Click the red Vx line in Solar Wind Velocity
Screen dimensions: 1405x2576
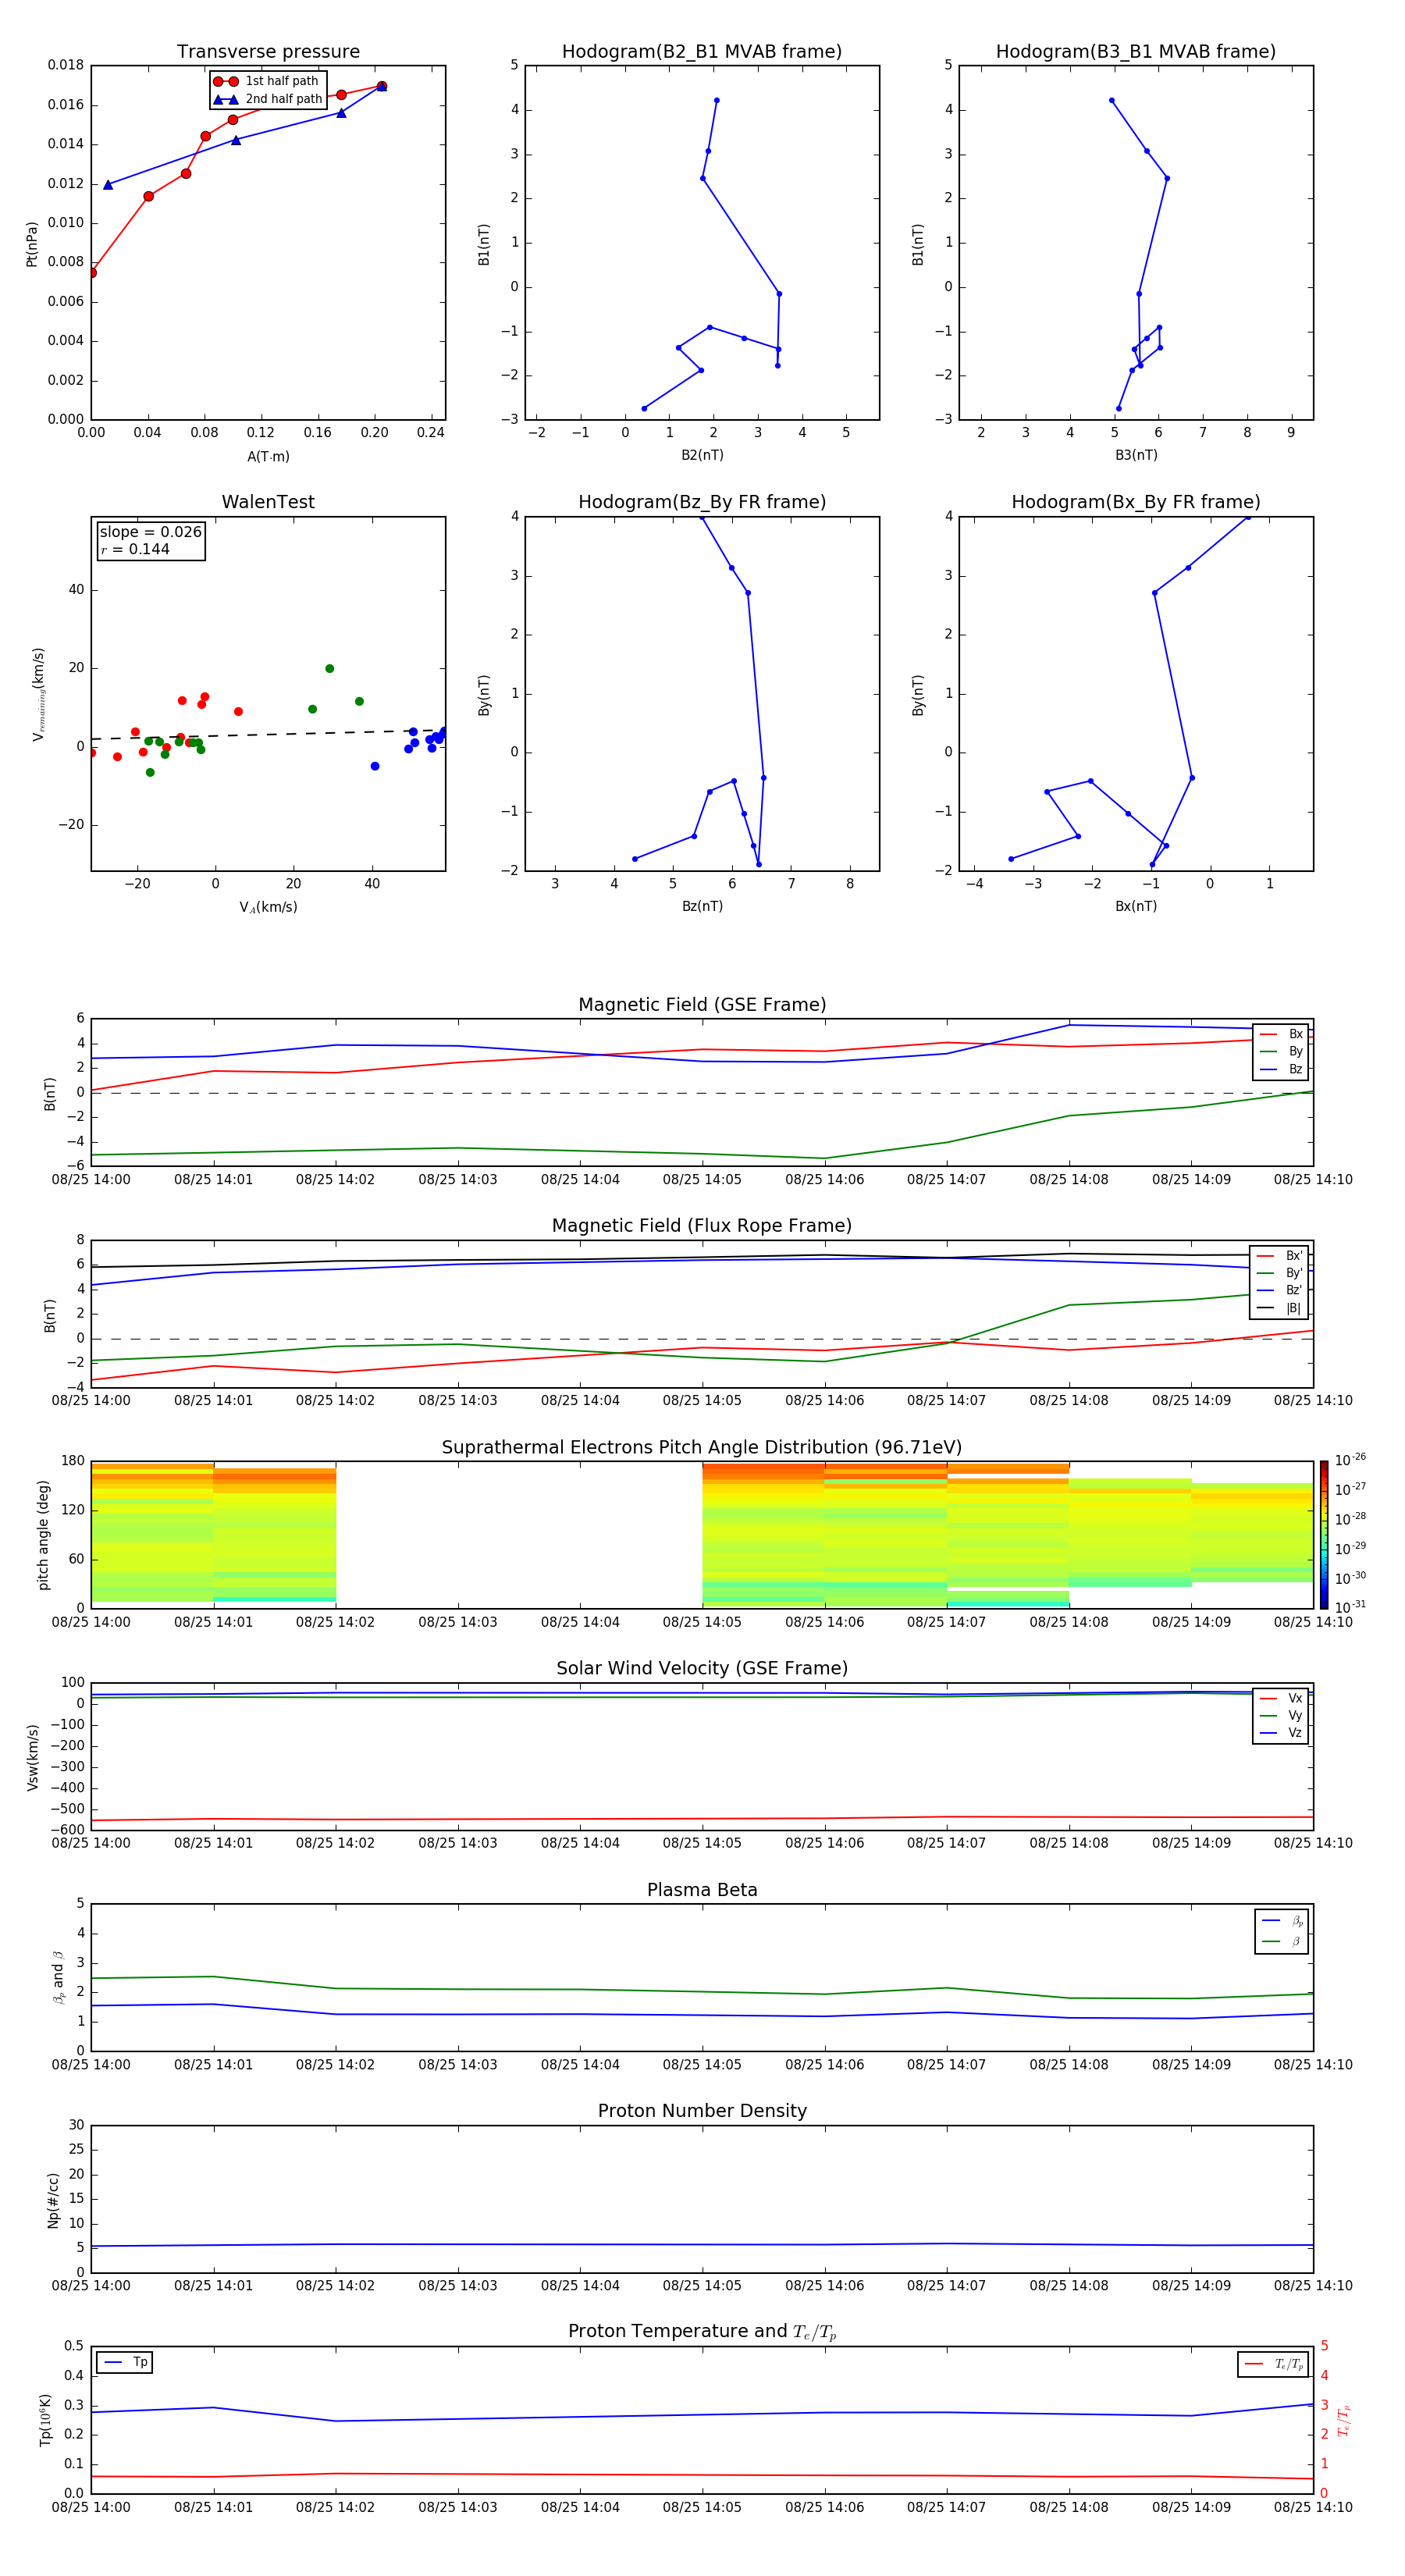(702, 1819)
